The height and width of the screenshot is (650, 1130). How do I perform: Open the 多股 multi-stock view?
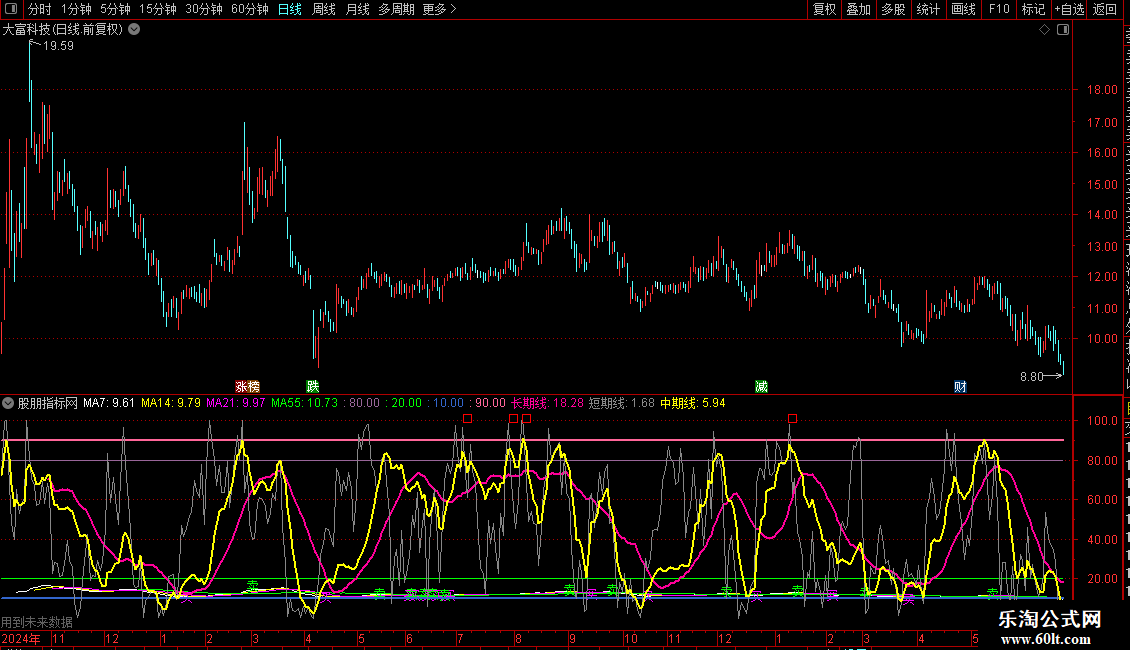(893, 9)
